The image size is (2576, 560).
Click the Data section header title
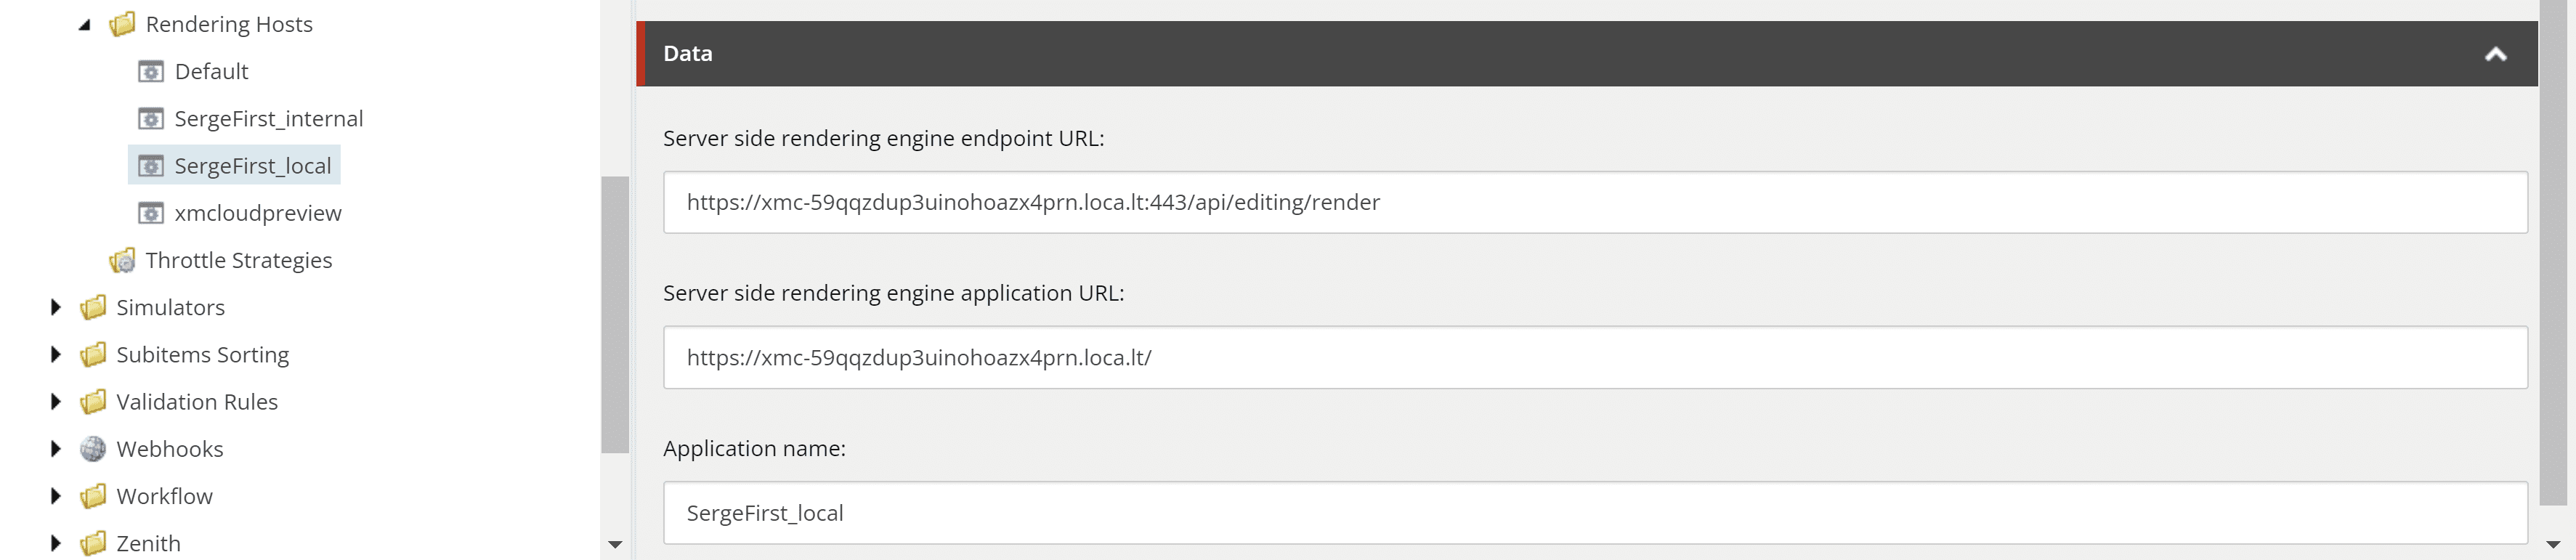[x=688, y=54]
